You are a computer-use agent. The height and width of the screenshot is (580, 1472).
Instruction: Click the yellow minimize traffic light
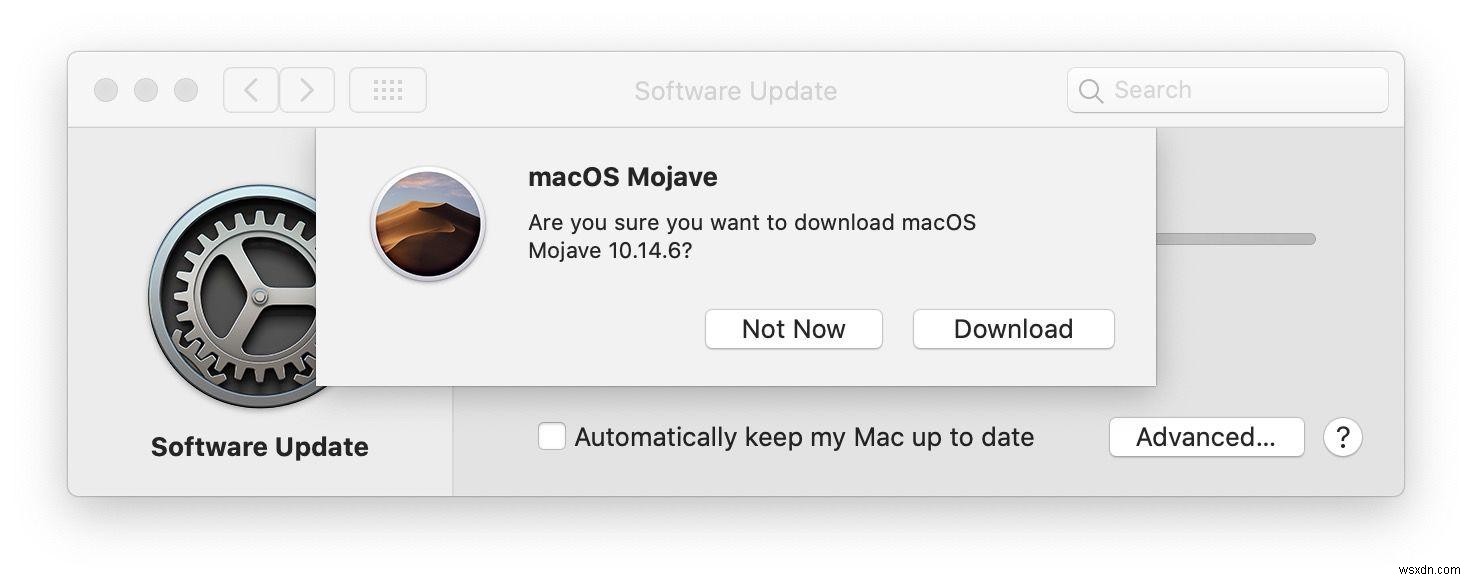(146, 89)
